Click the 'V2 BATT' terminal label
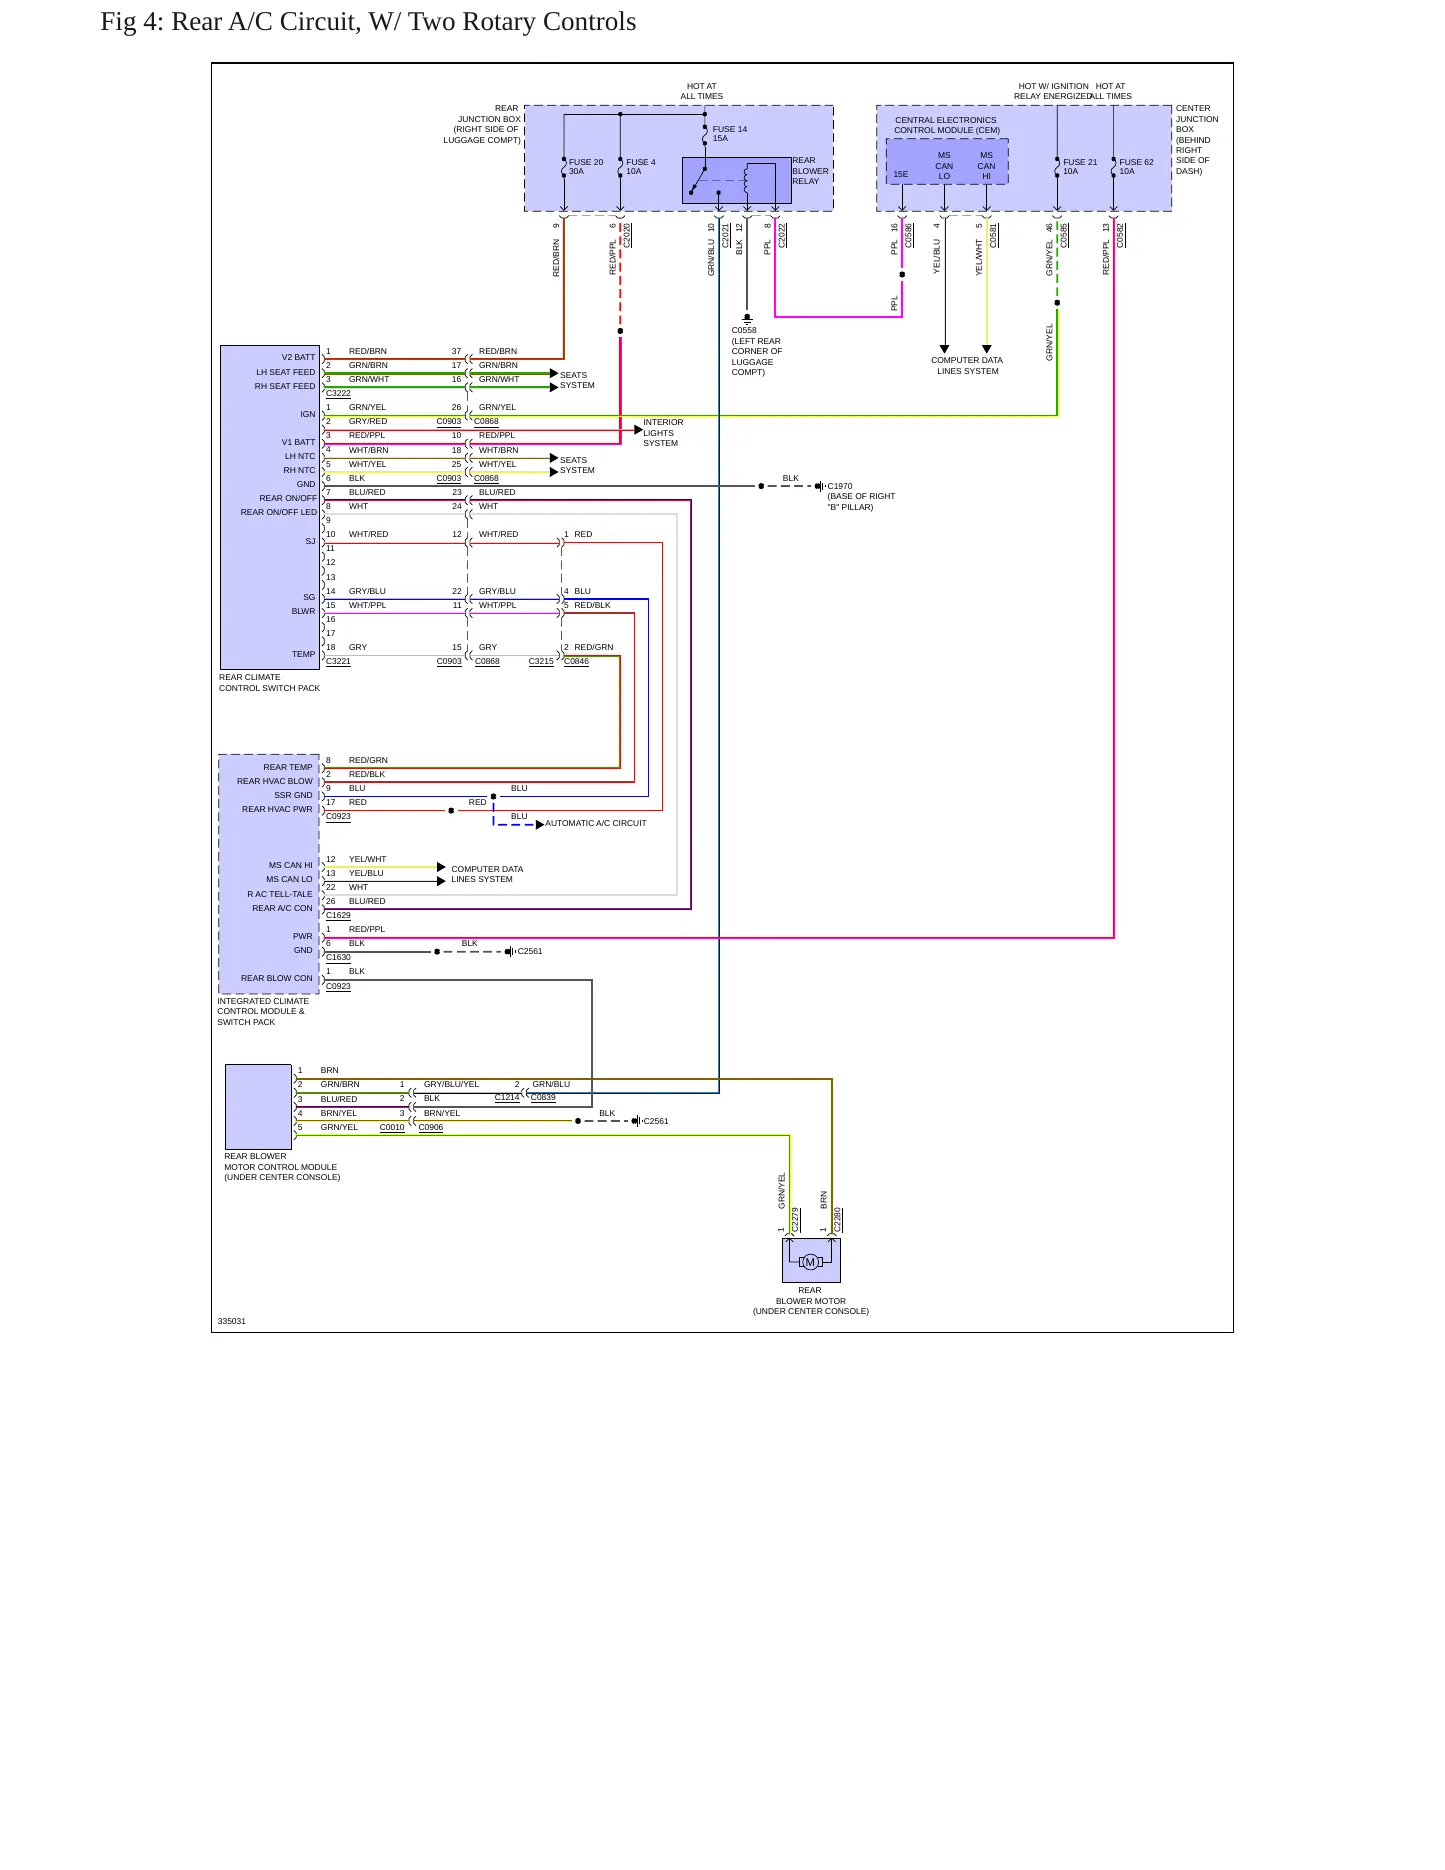Image resolution: width=1445 pixels, height=1870 pixels. (x=298, y=358)
